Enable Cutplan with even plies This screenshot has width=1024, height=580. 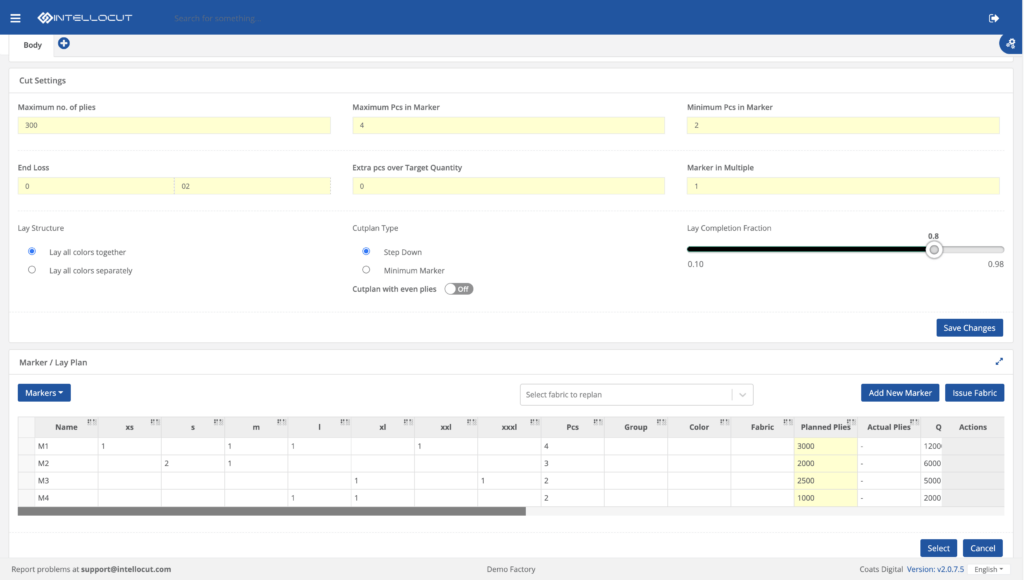[x=458, y=288]
